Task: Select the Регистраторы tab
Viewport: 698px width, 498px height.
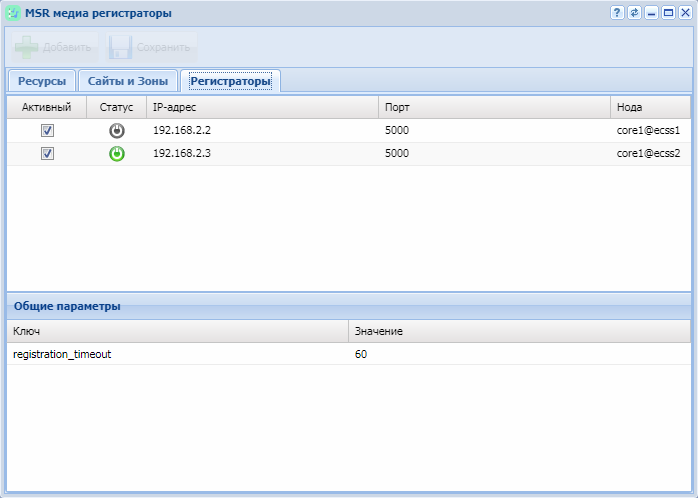Action: click(230, 81)
